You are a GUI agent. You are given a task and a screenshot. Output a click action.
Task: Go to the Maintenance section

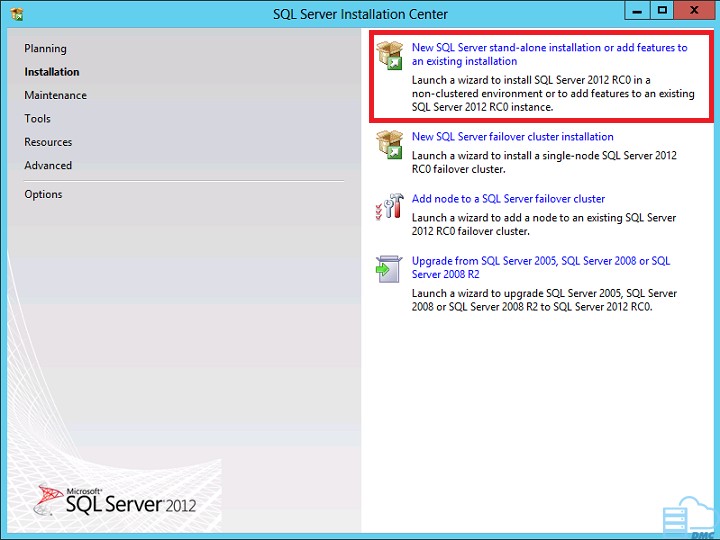pyautogui.click(x=56, y=95)
